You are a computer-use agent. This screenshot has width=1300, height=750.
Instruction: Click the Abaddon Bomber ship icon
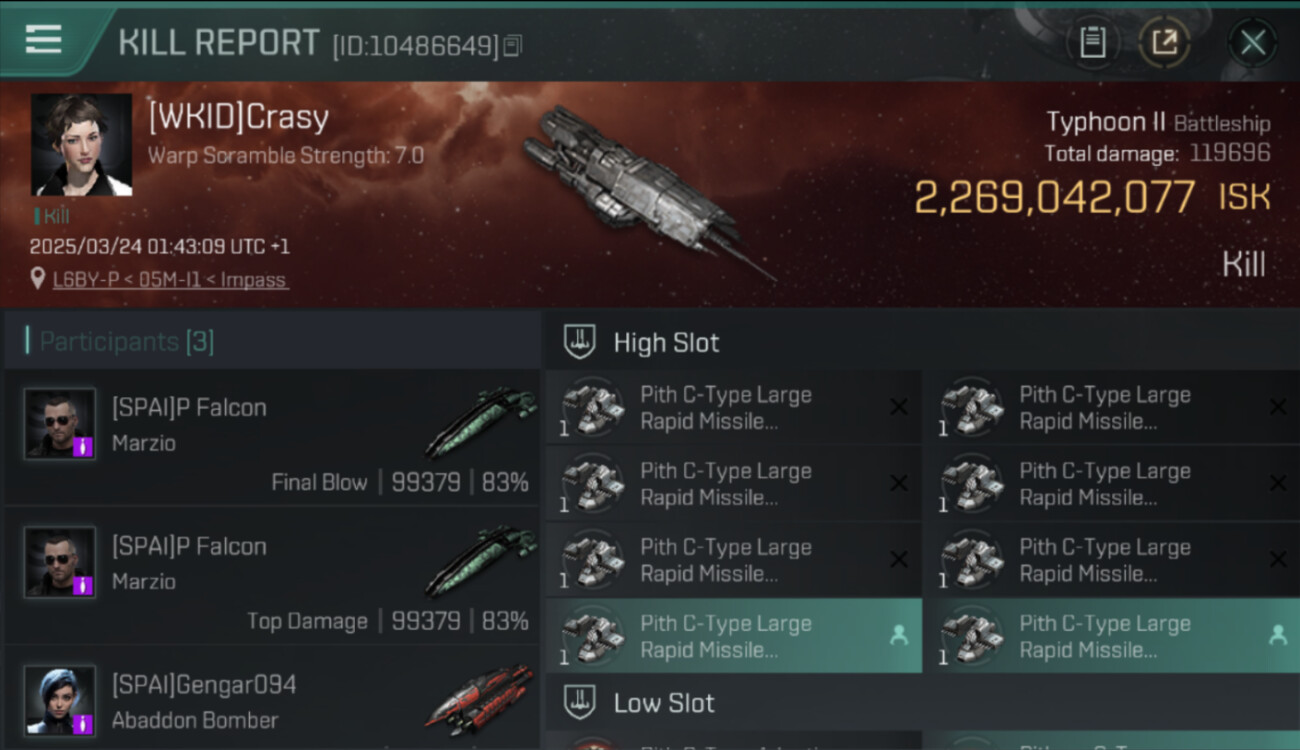point(480,698)
